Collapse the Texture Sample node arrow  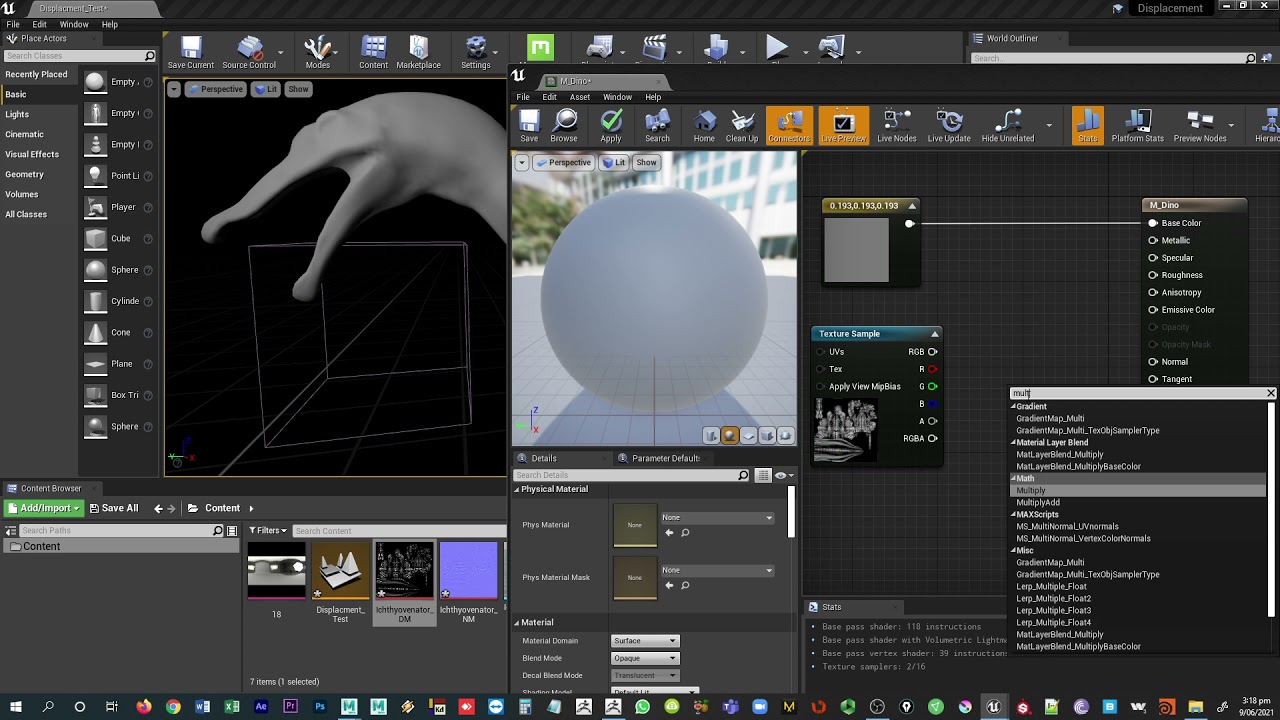pyautogui.click(x=934, y=334)
